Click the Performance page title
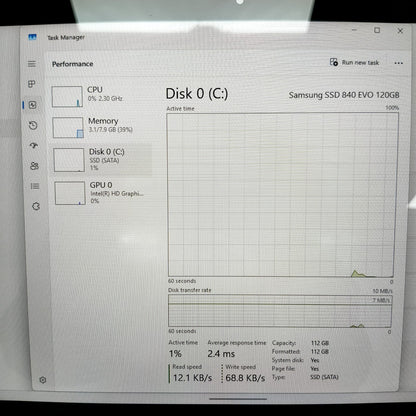Image resolution: width=416 pixels, height=416 pixels. [72, 64]
